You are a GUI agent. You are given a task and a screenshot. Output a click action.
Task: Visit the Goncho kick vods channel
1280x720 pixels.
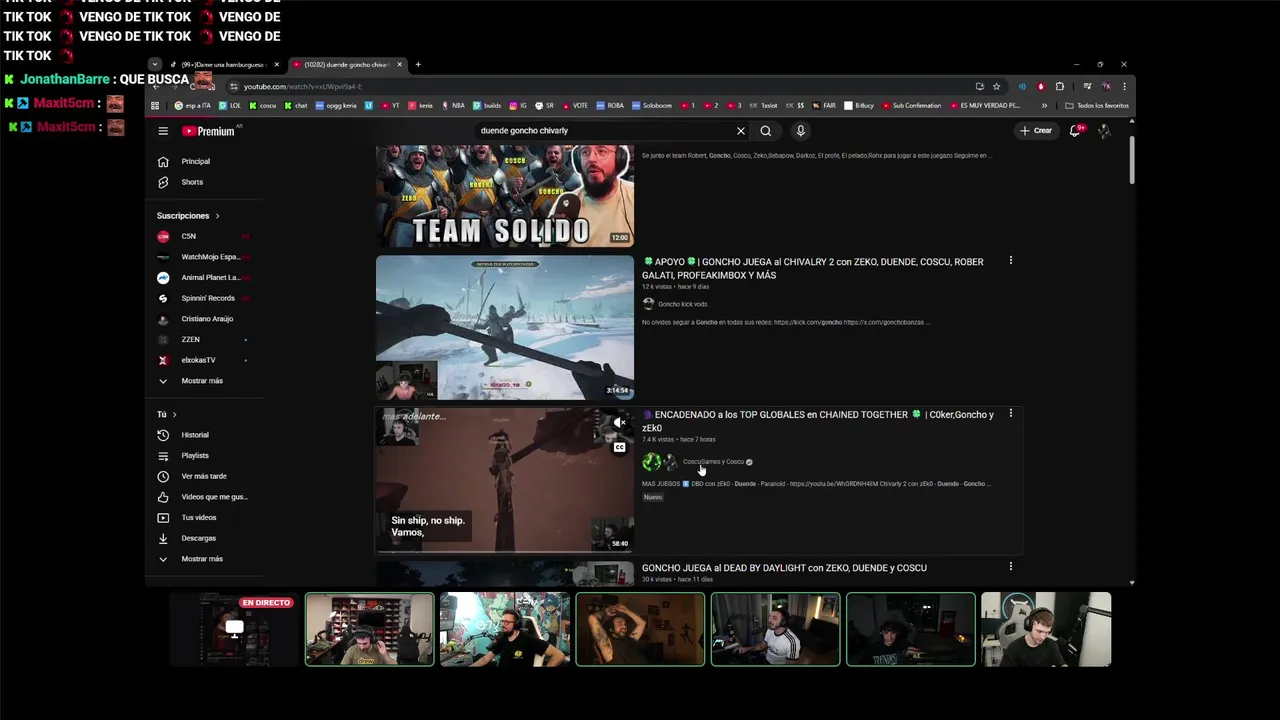[x=682, y=304]
